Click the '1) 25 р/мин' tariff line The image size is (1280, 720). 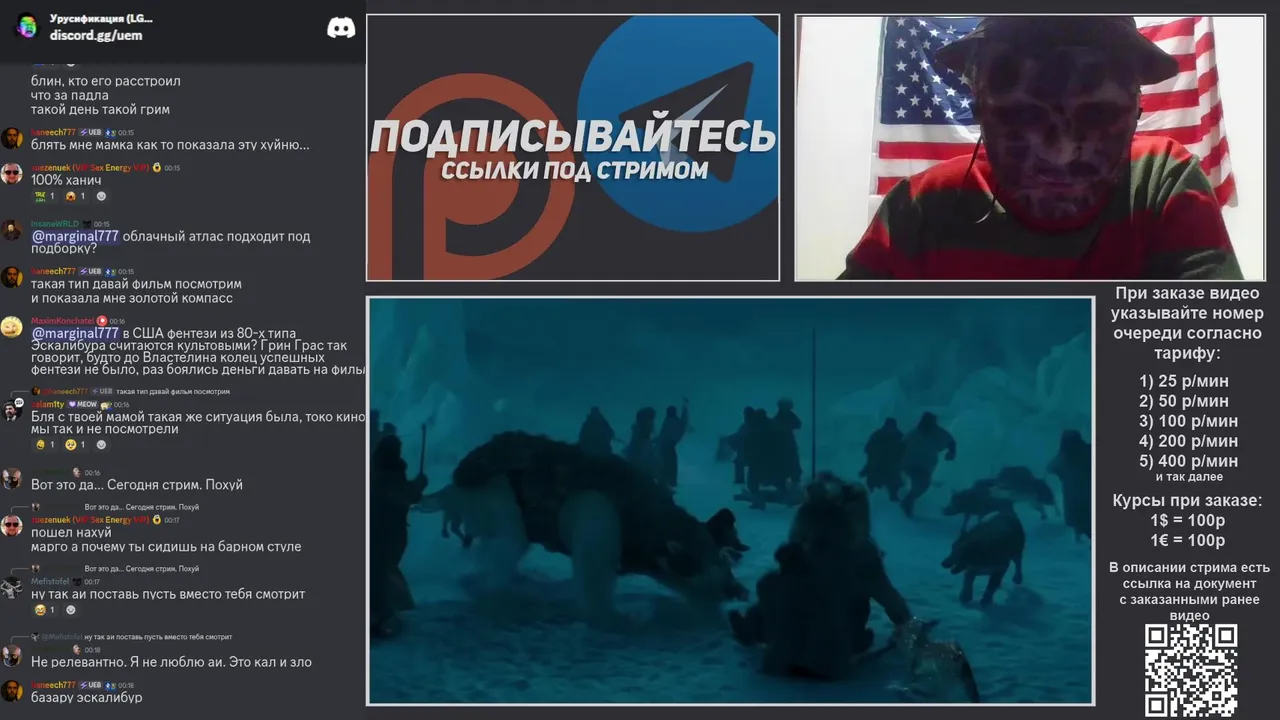pos(1184,381)
